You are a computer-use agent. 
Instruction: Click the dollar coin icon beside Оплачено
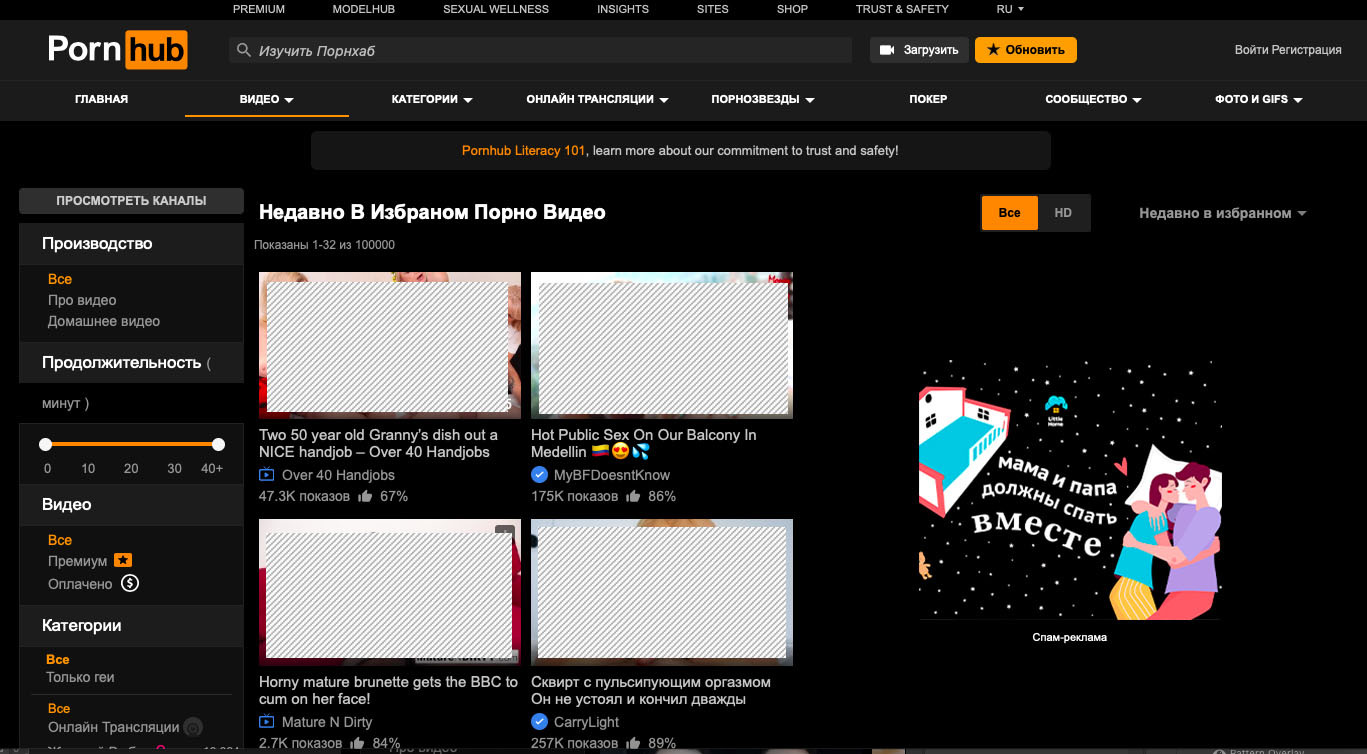(x=130, y=583)
